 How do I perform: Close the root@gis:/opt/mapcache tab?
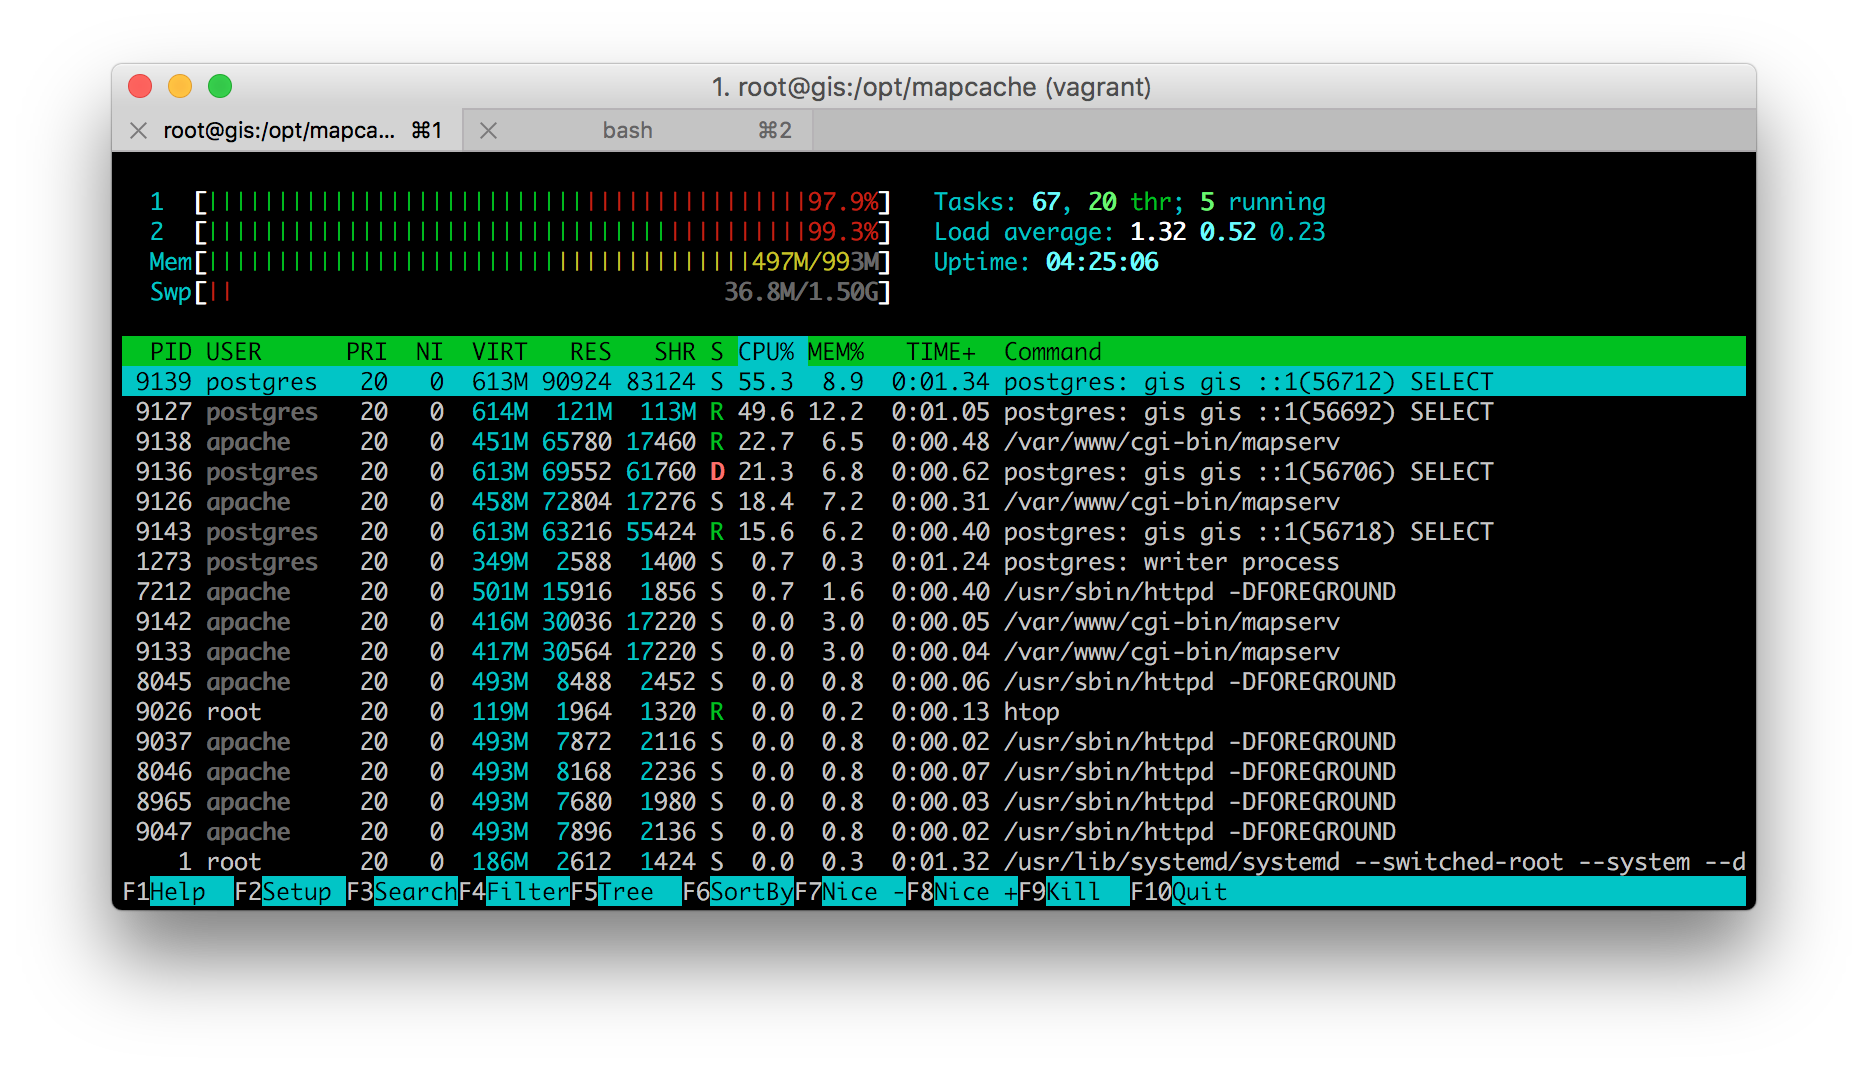139,131
